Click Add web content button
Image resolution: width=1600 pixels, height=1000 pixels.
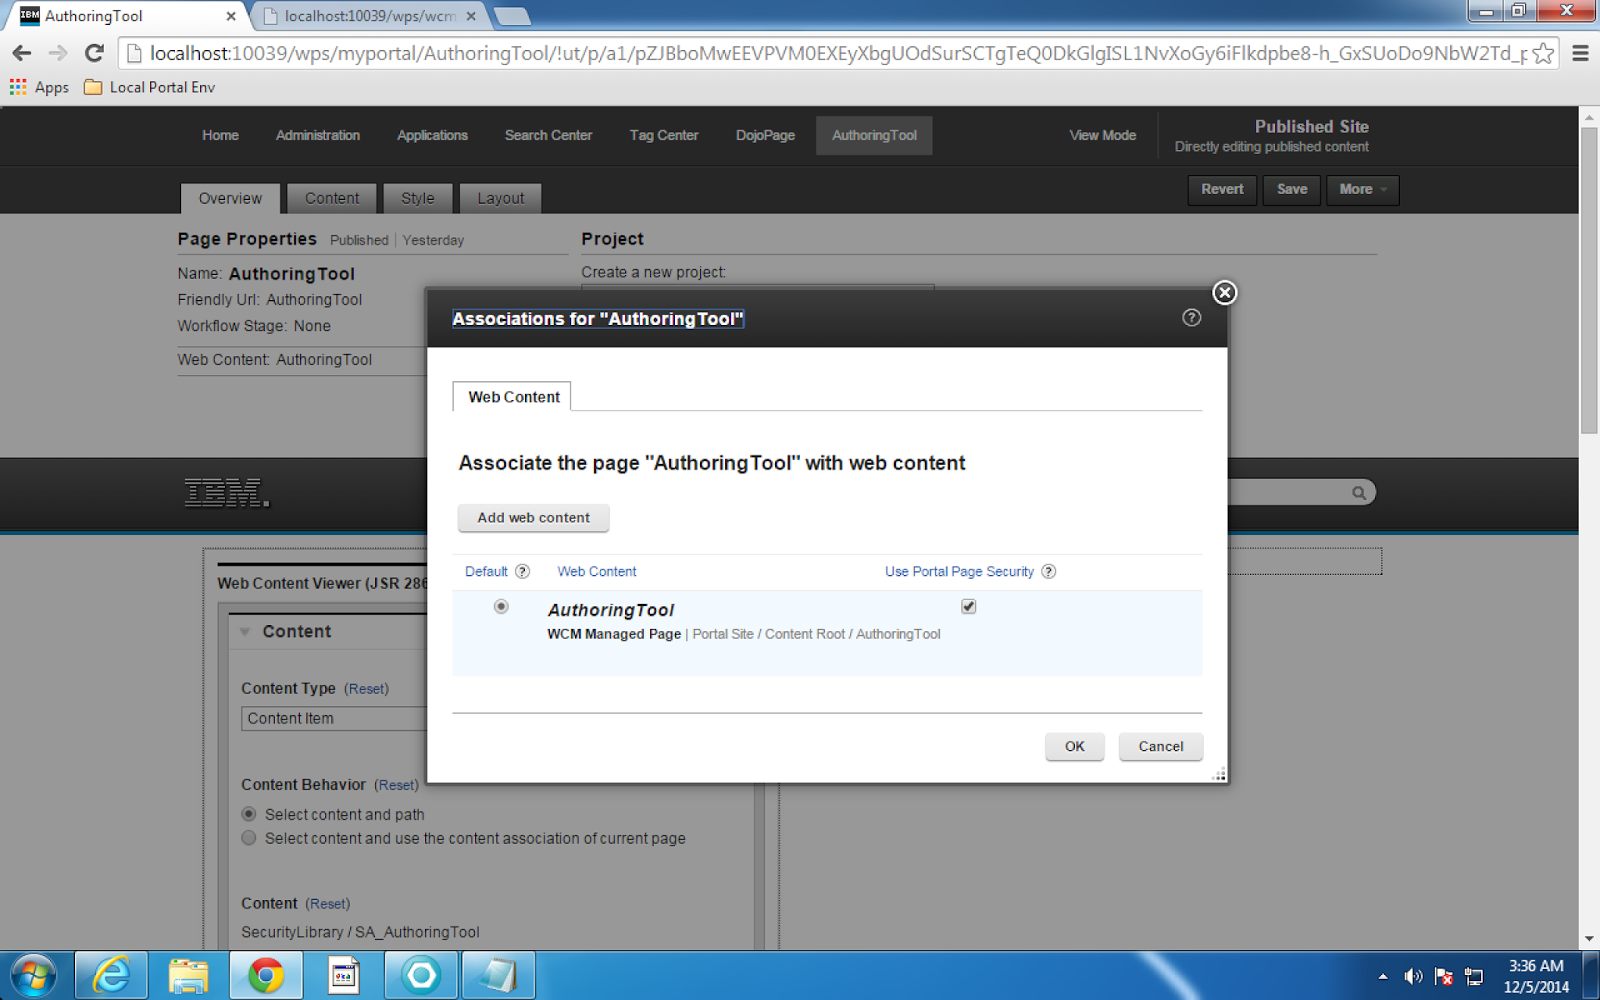pos(533,517)
